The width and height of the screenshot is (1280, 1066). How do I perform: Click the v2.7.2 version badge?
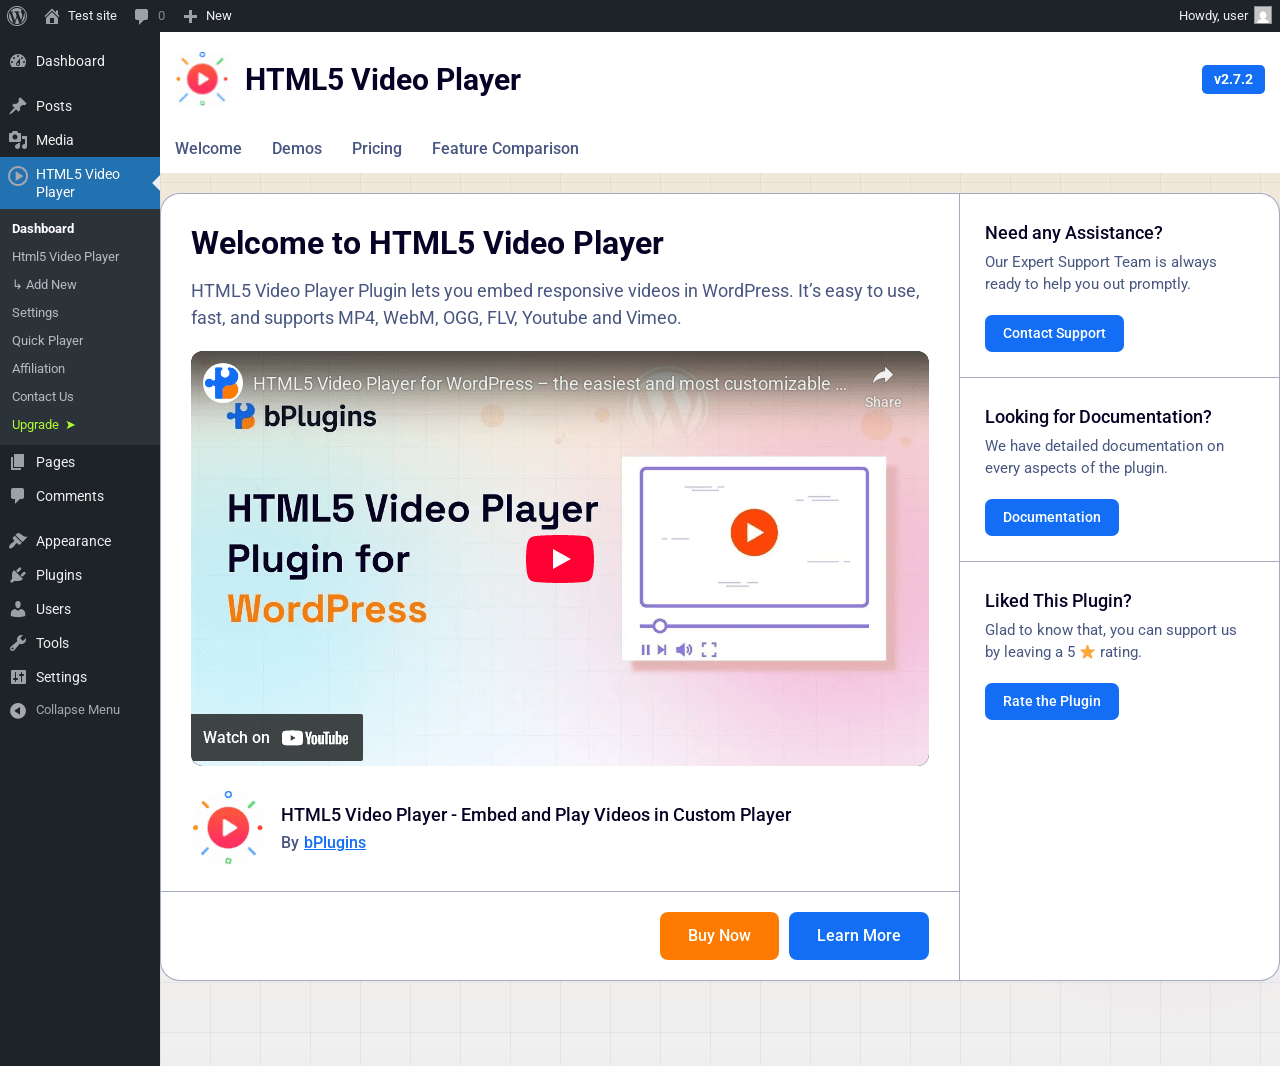[x=1233, y=80]
